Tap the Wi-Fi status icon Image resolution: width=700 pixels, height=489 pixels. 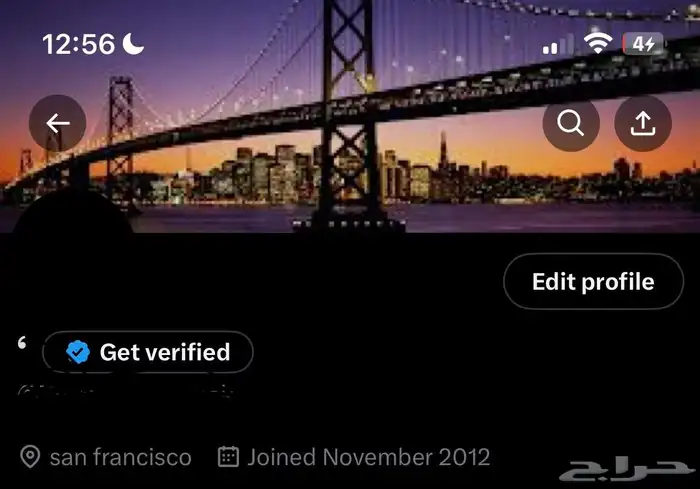pos(598,43)
